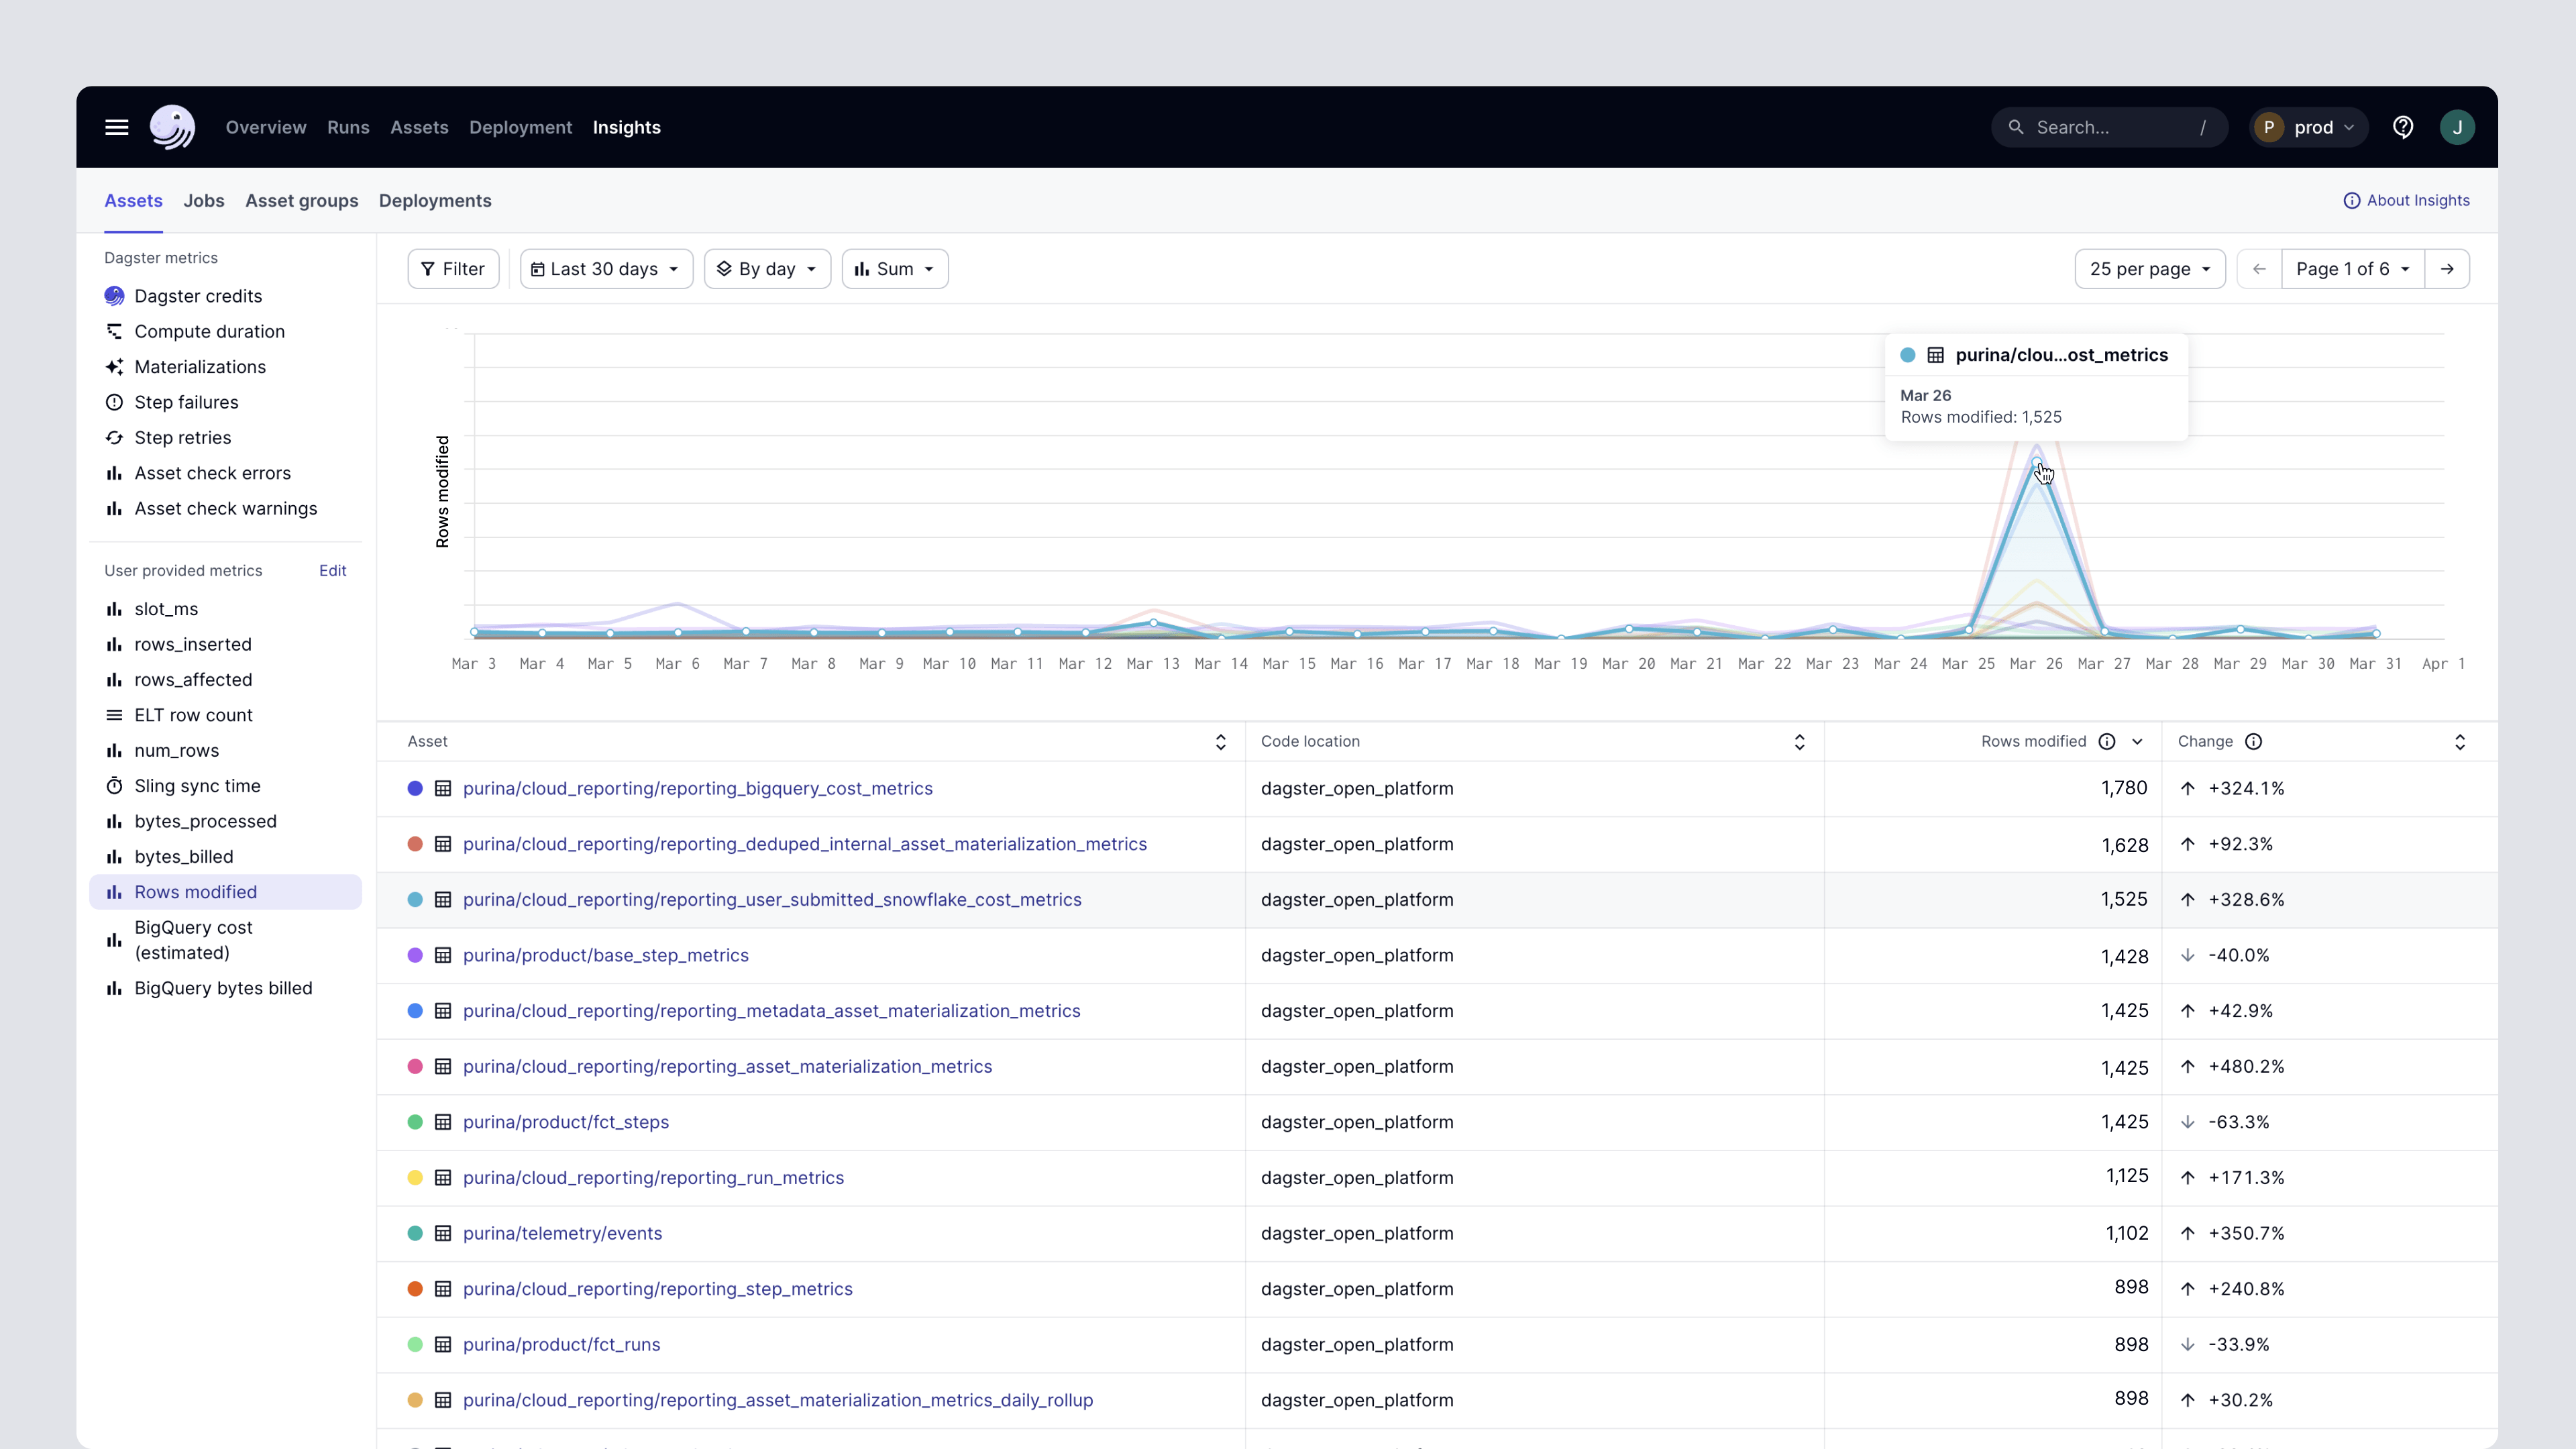Sort by Change column
Image resolution: width=2576 pixels, height=1449 pixels.
click(x=2460, y=741)
